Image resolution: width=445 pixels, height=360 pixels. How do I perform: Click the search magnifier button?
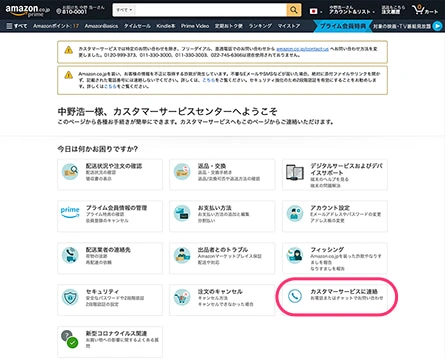click(x=294, y=10)
